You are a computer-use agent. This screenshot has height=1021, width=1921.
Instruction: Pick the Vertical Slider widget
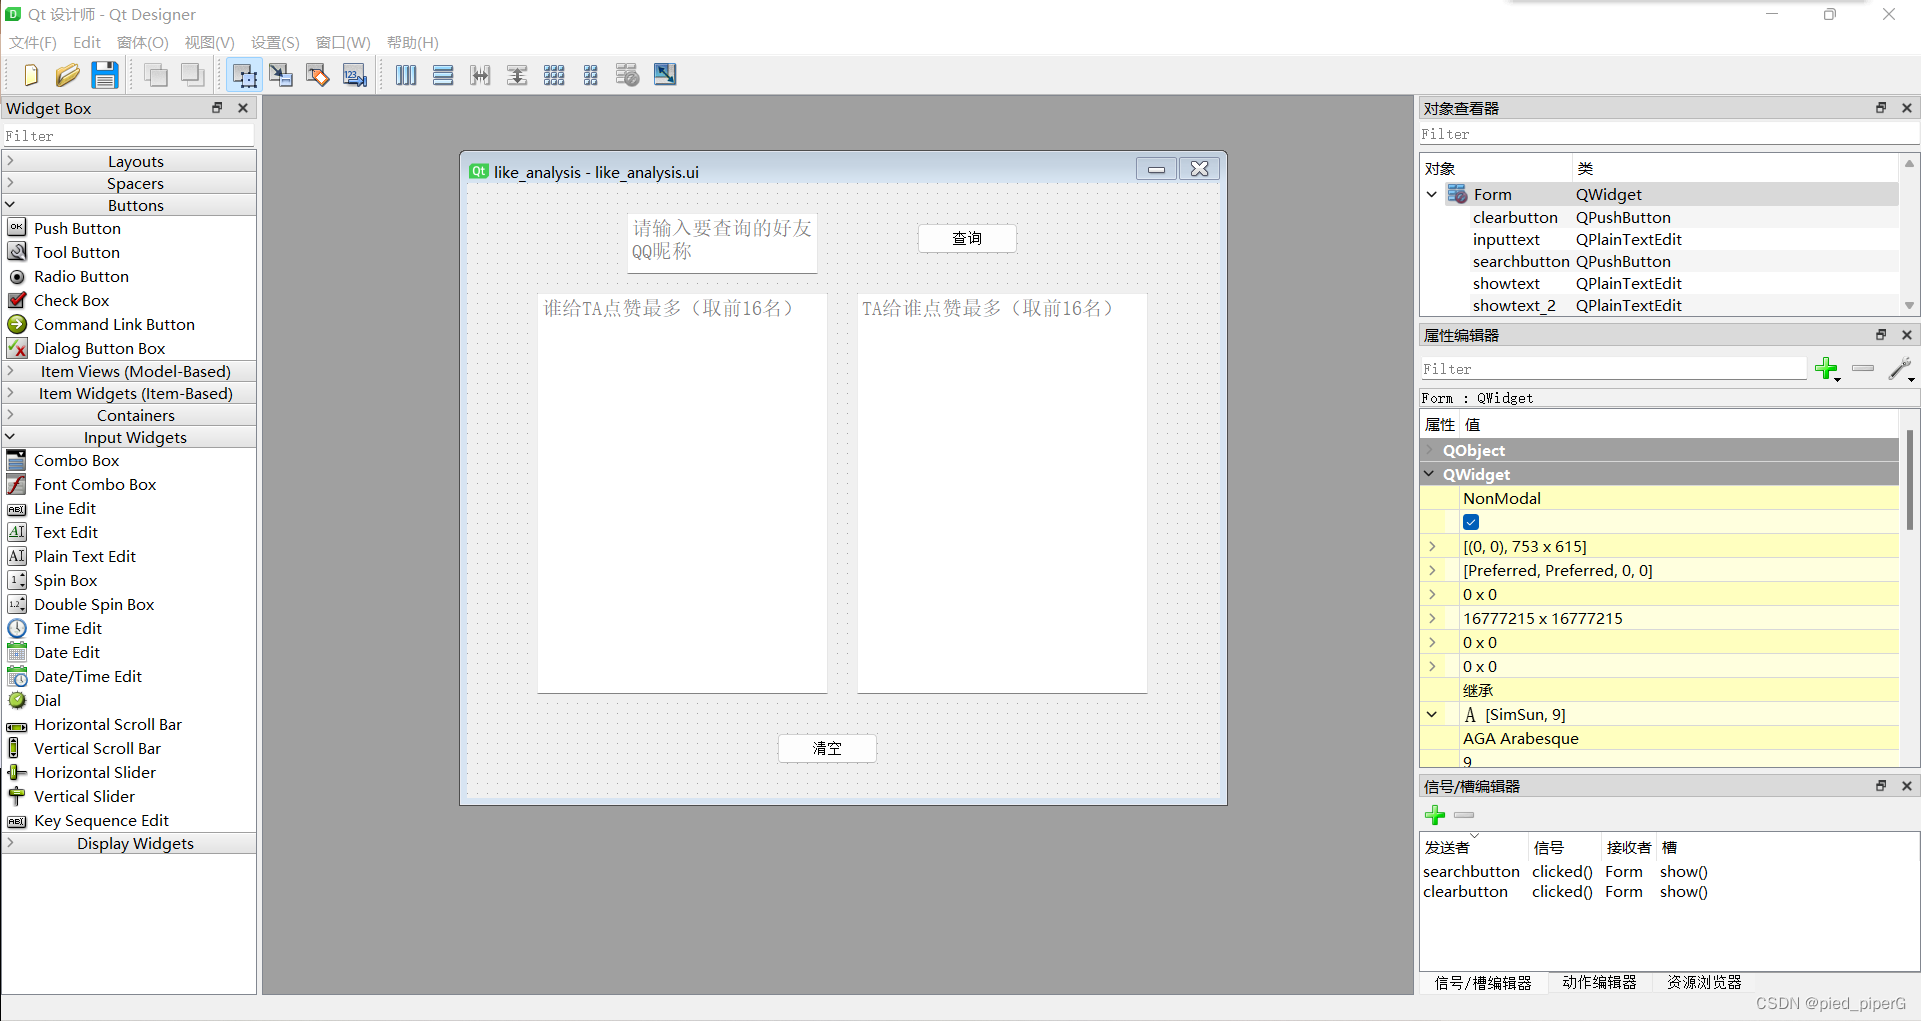click(x=84, y=796)
